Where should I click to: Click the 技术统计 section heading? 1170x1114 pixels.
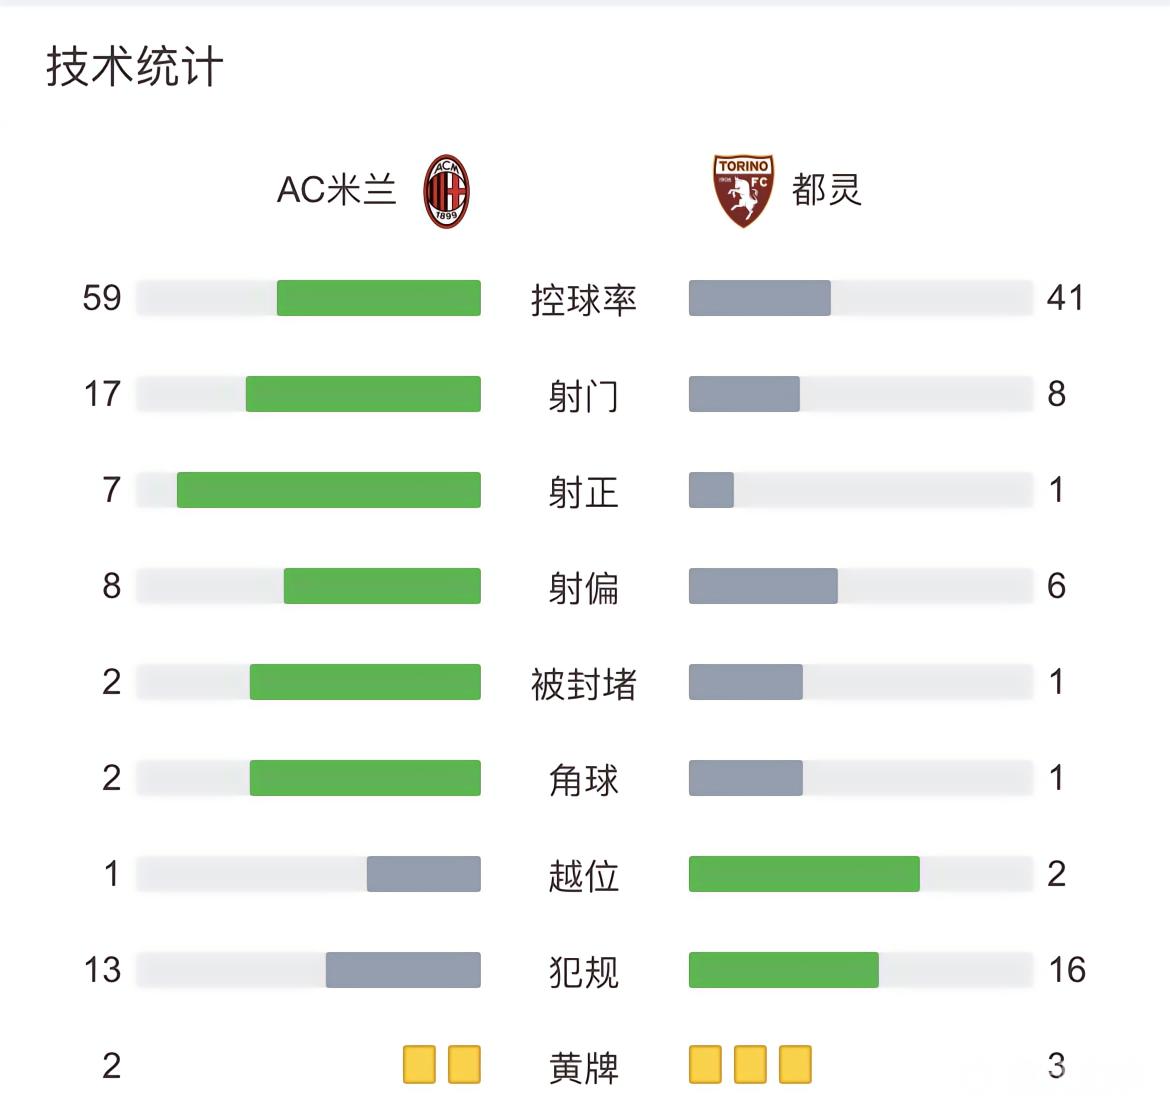pos(135,67)
